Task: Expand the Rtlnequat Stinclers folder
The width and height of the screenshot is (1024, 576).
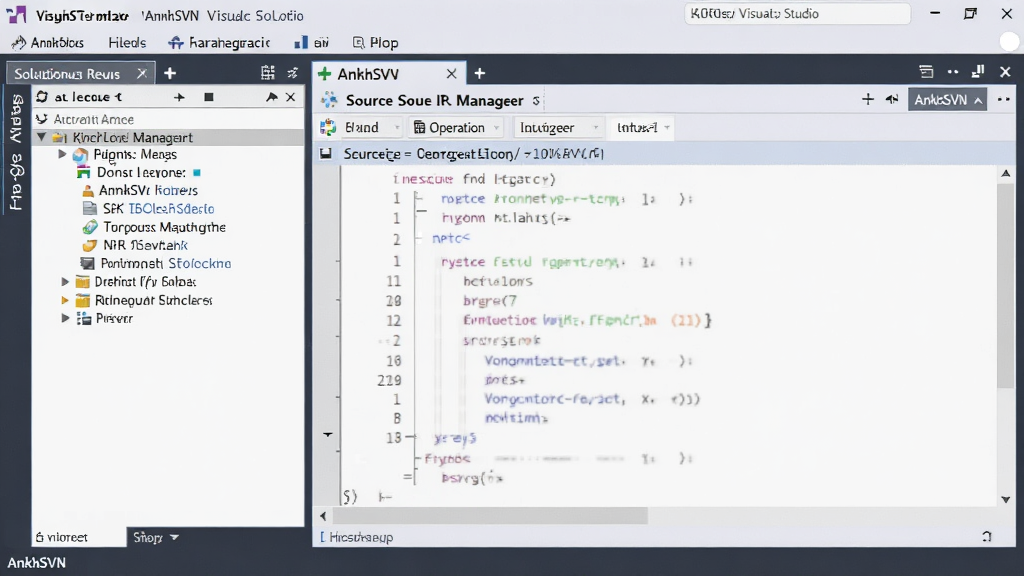Action: 65,300
